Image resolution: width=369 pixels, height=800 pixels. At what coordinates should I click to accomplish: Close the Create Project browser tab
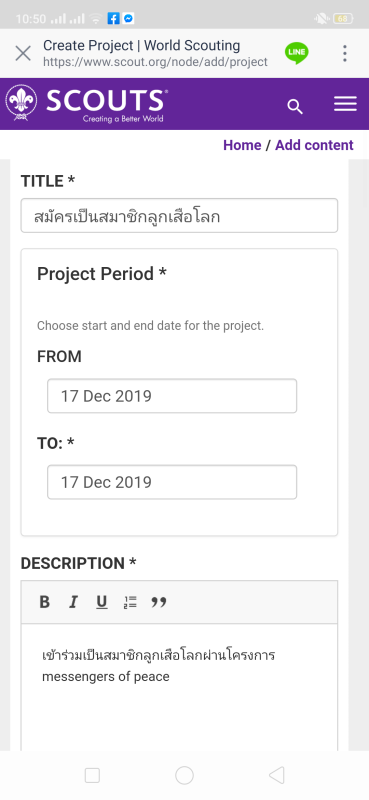(x=23, y=53)
